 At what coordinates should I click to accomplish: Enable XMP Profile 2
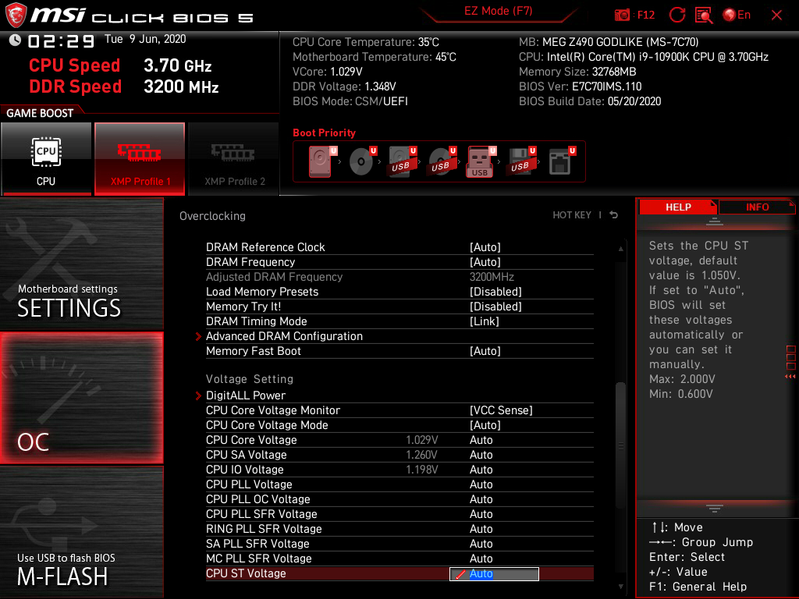[x=234, y=158]
